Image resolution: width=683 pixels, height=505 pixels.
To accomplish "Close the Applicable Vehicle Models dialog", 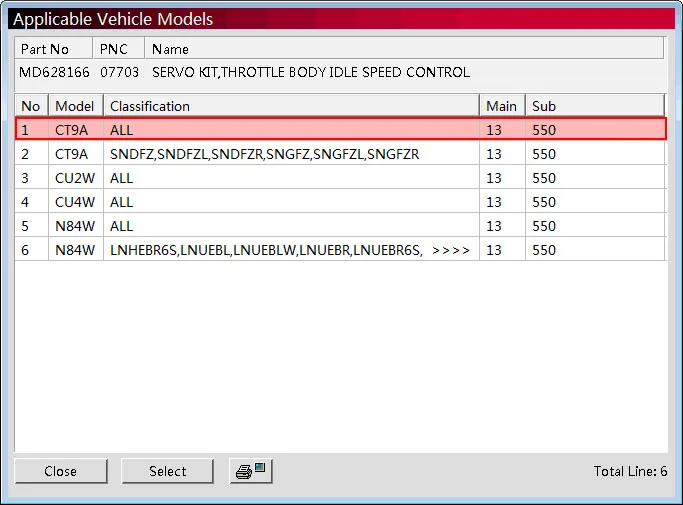I will pos(61,471).
